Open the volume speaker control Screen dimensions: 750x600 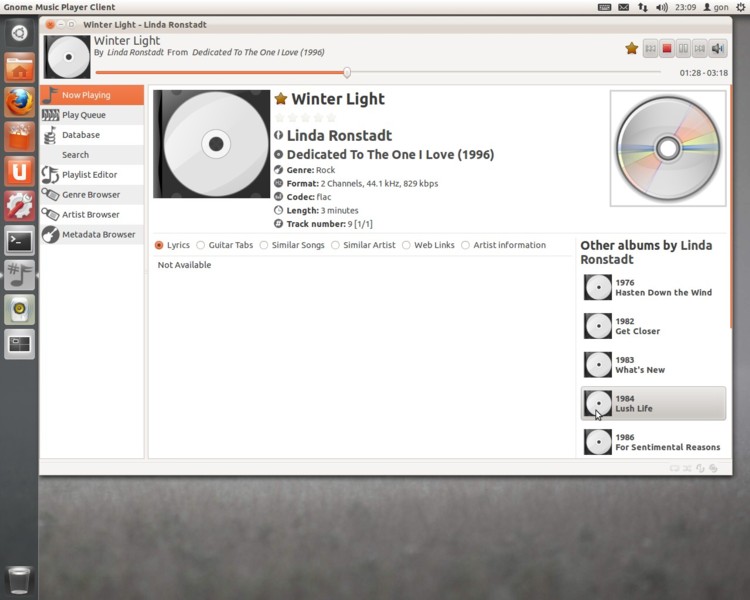point(717,48)
